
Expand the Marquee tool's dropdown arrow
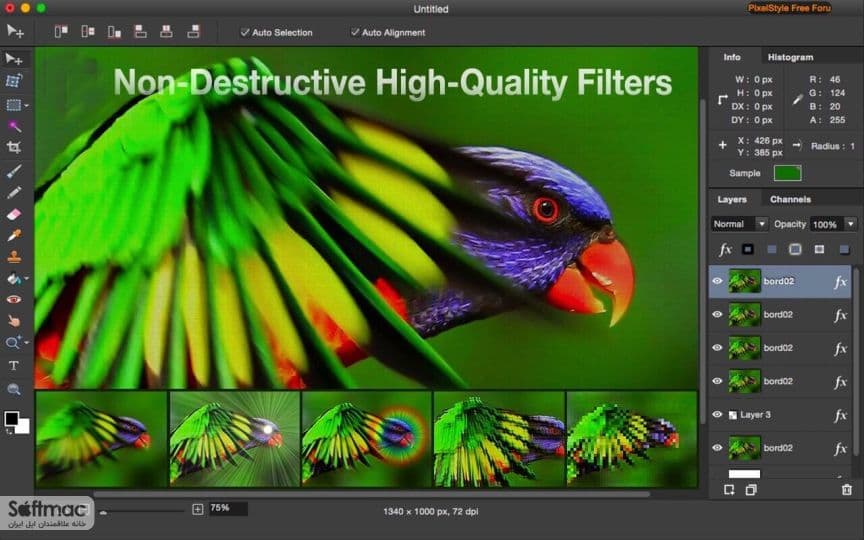(26, 105)
